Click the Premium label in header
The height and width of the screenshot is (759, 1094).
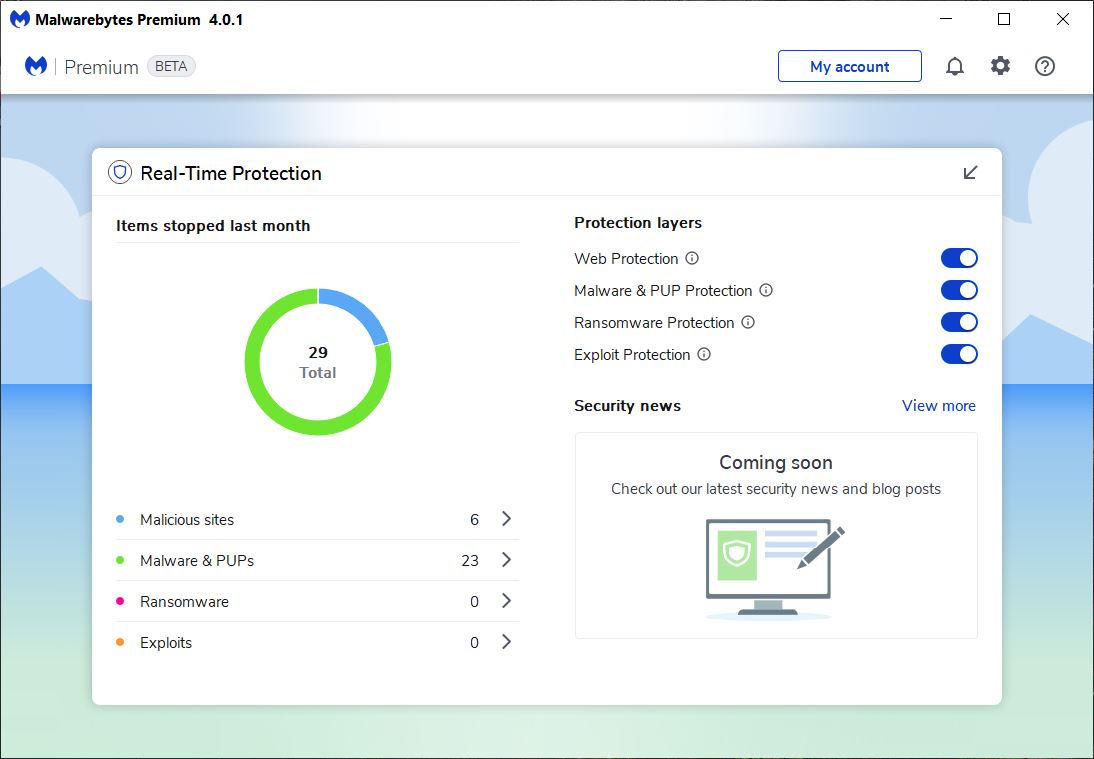click(x=101, y=67)
